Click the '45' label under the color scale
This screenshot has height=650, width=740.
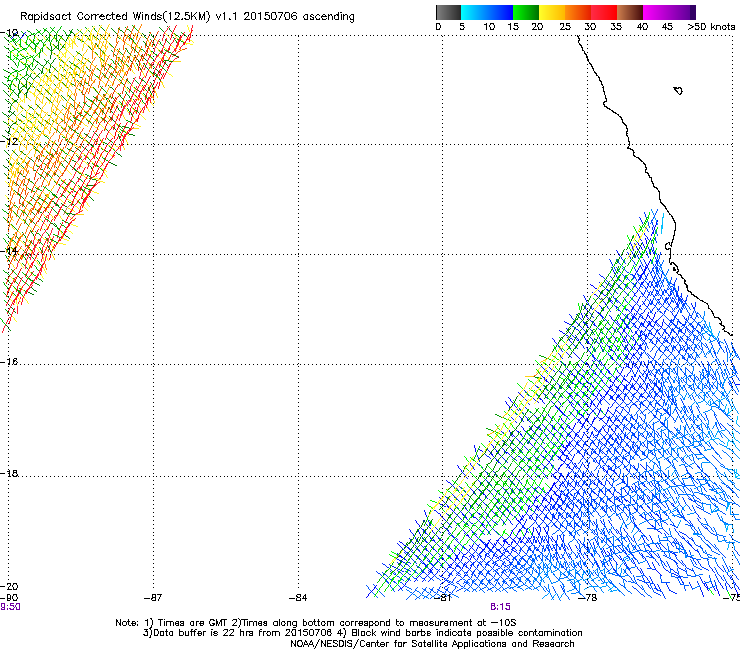(x=667, y=27)
